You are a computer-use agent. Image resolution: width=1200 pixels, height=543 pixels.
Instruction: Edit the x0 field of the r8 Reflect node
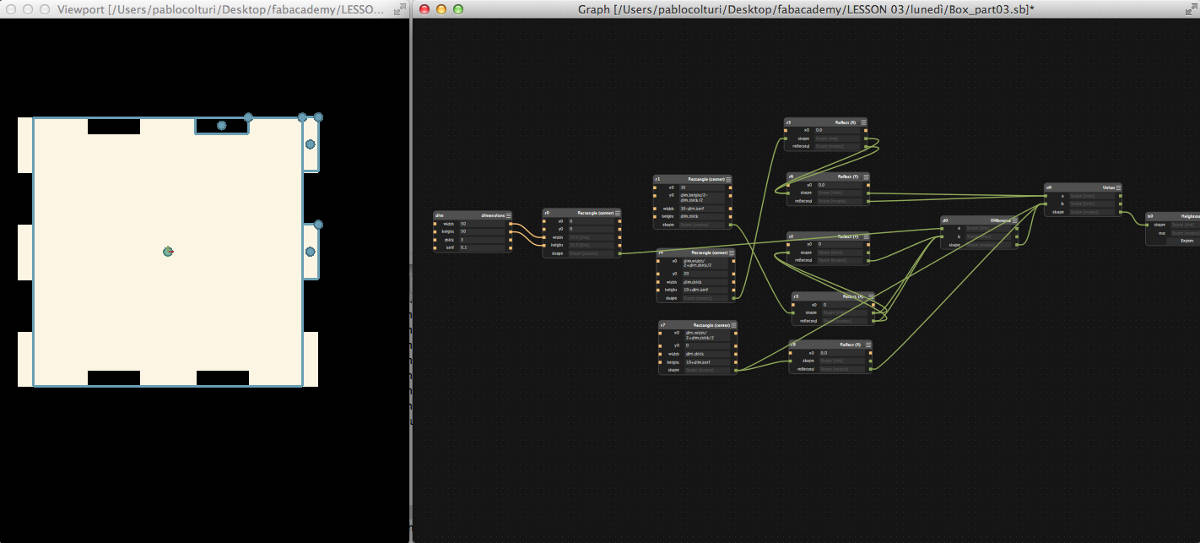point(843,353)
